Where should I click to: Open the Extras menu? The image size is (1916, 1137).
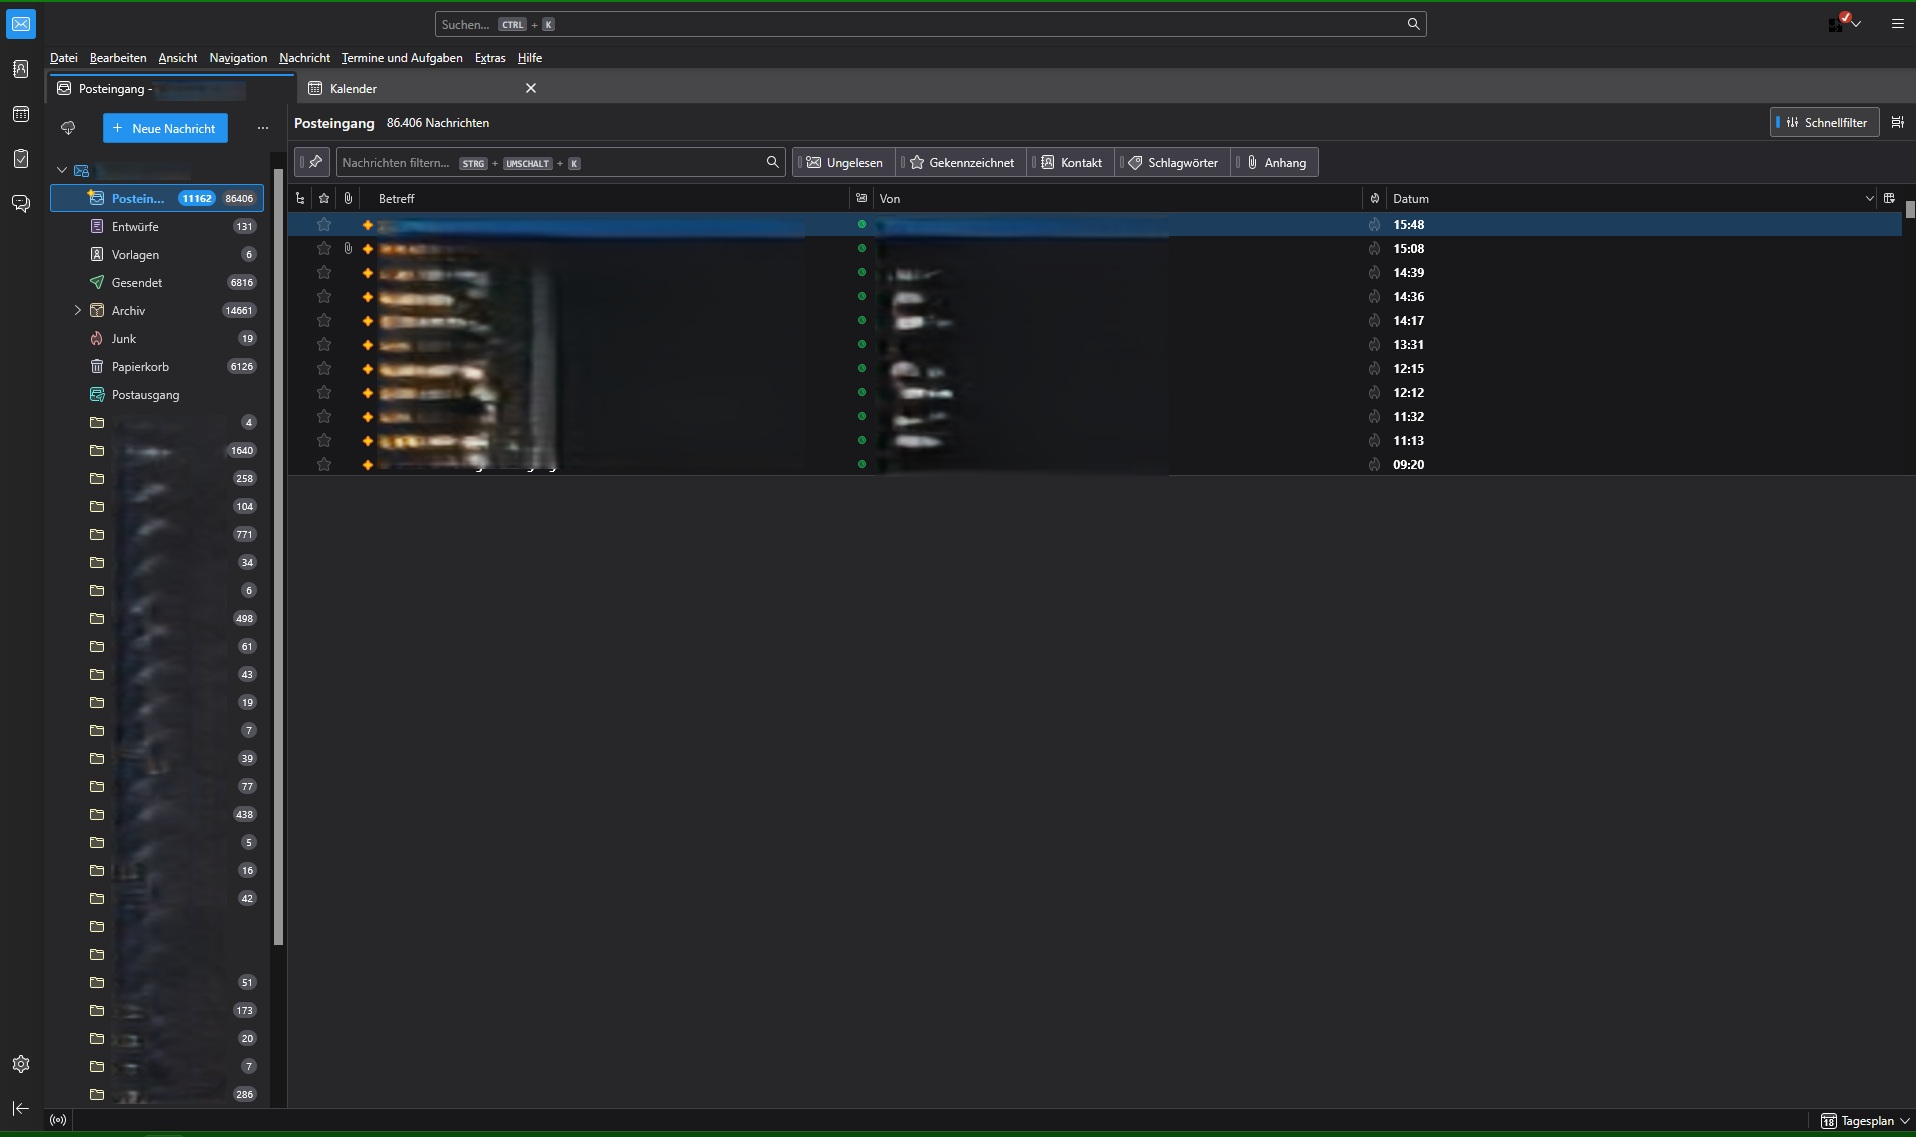tap(489, 58)
